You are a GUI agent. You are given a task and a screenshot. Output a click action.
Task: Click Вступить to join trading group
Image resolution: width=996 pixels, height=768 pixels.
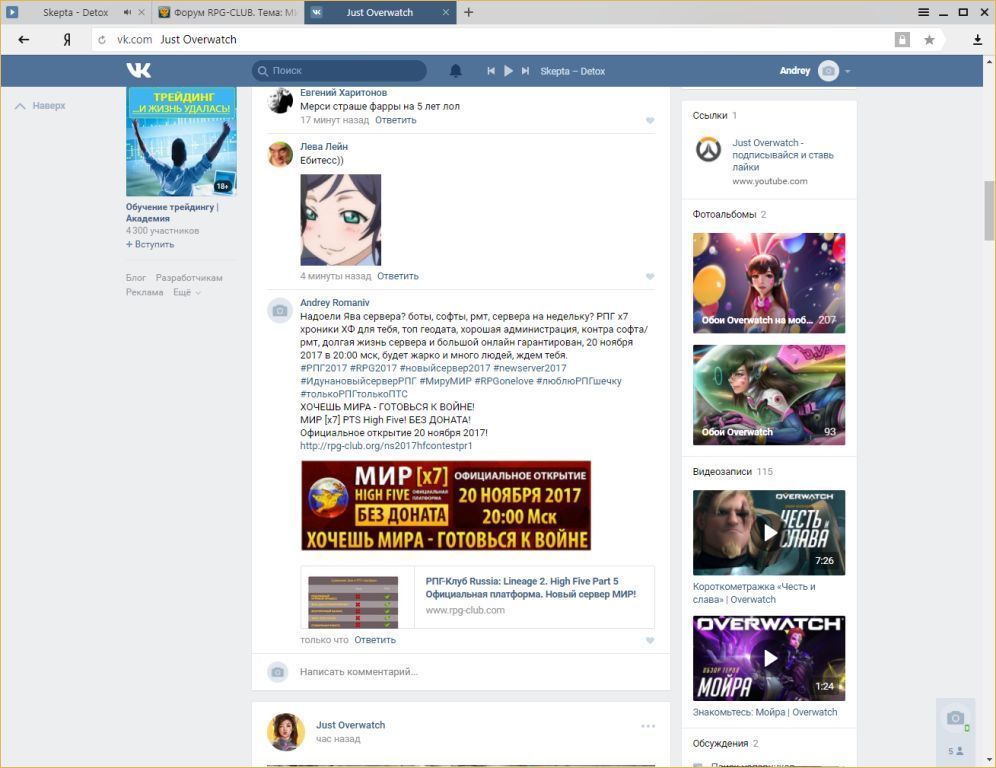pyautogui.click(x=150, y=244)
